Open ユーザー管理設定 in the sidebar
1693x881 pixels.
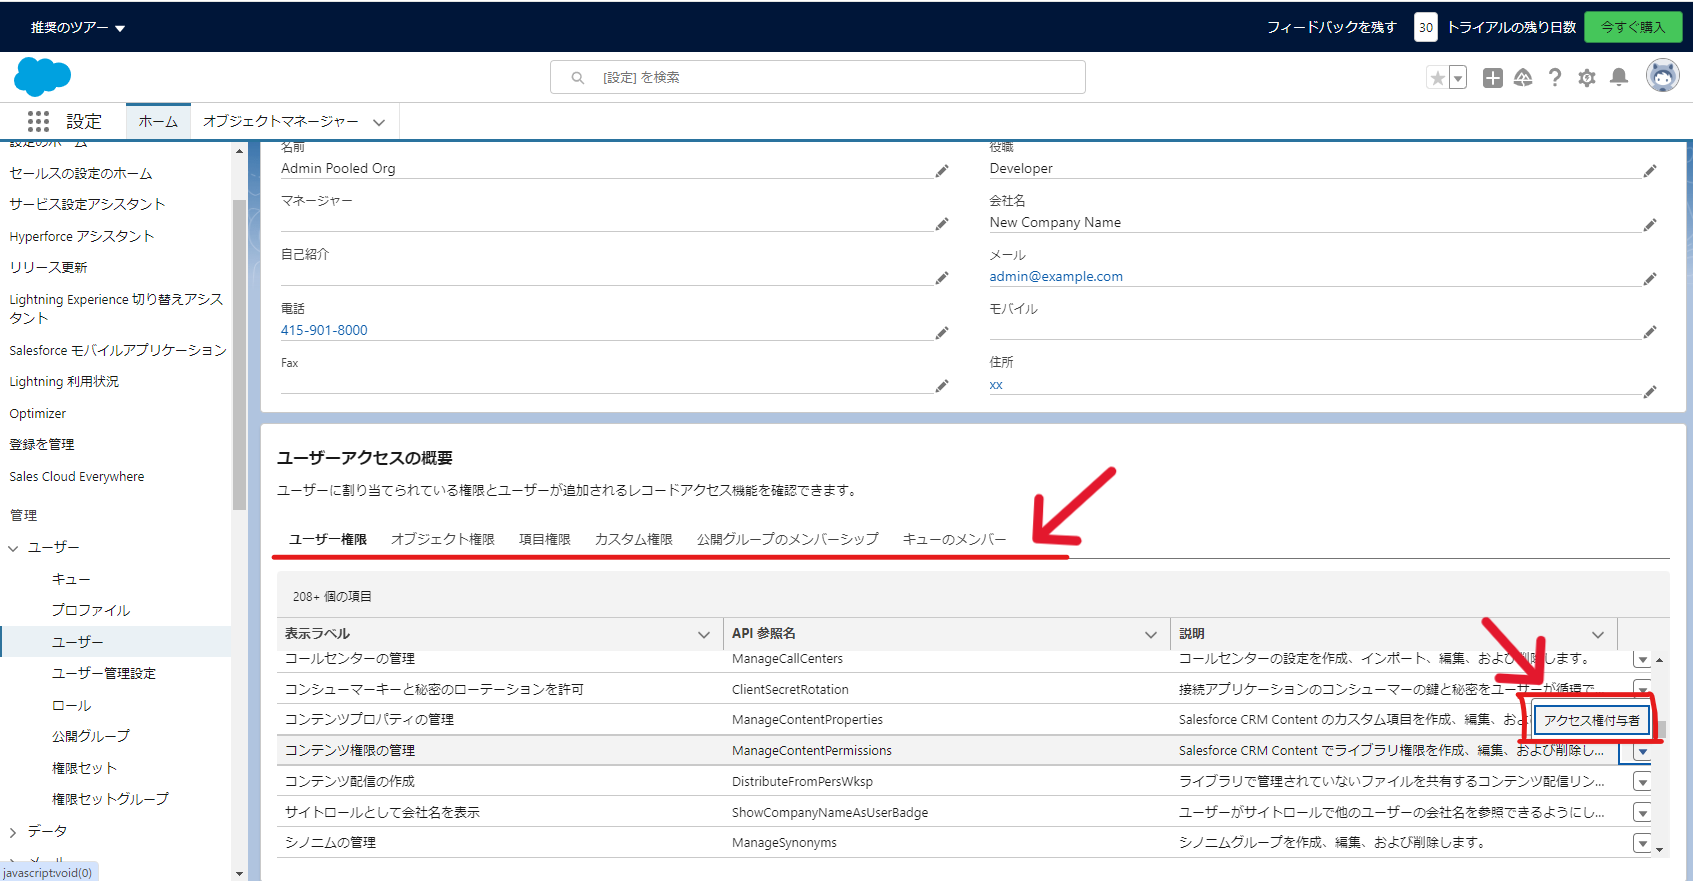pos(104,673)
